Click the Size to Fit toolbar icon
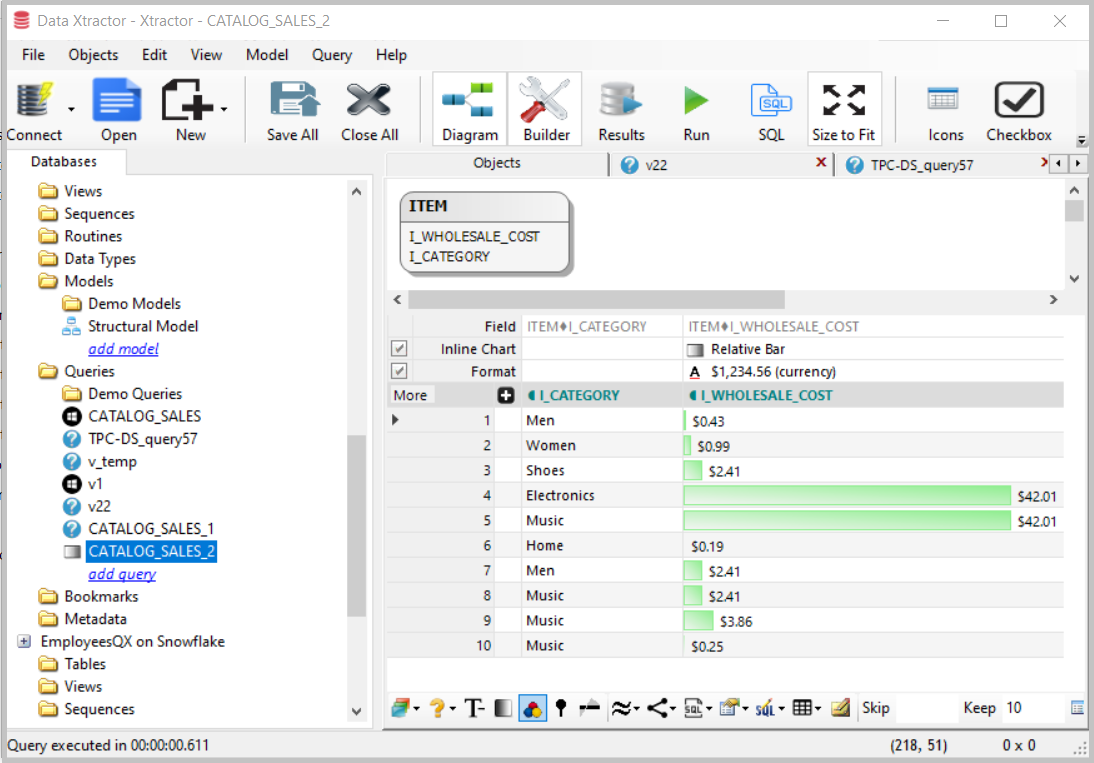The width and height of the screenshot is (1094, 763). pyautogui.click(x=843, y=108)
